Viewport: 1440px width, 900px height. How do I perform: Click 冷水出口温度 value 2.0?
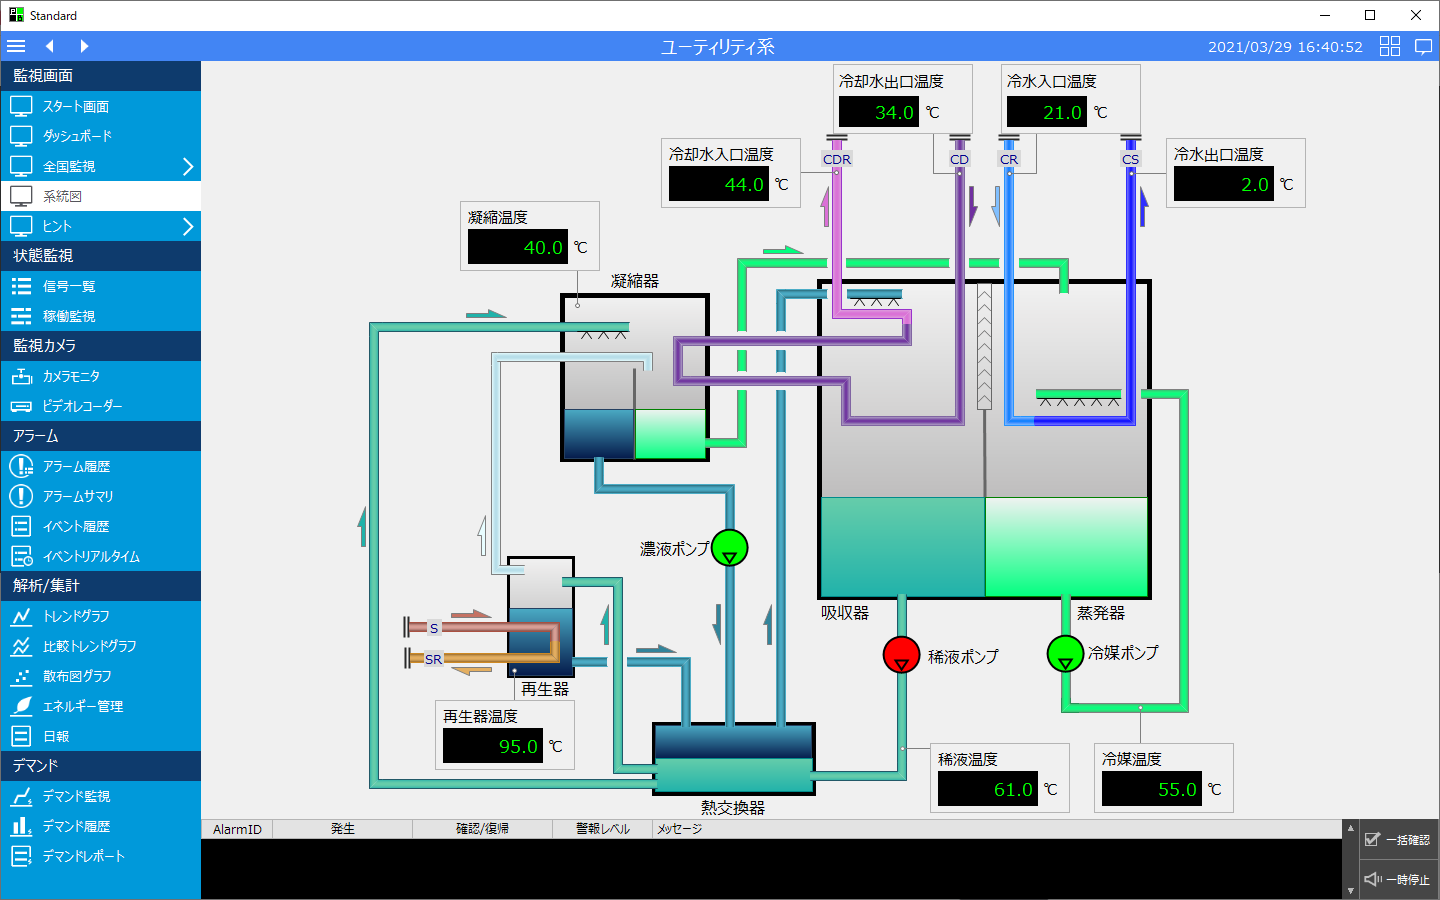click(1223, 185)
